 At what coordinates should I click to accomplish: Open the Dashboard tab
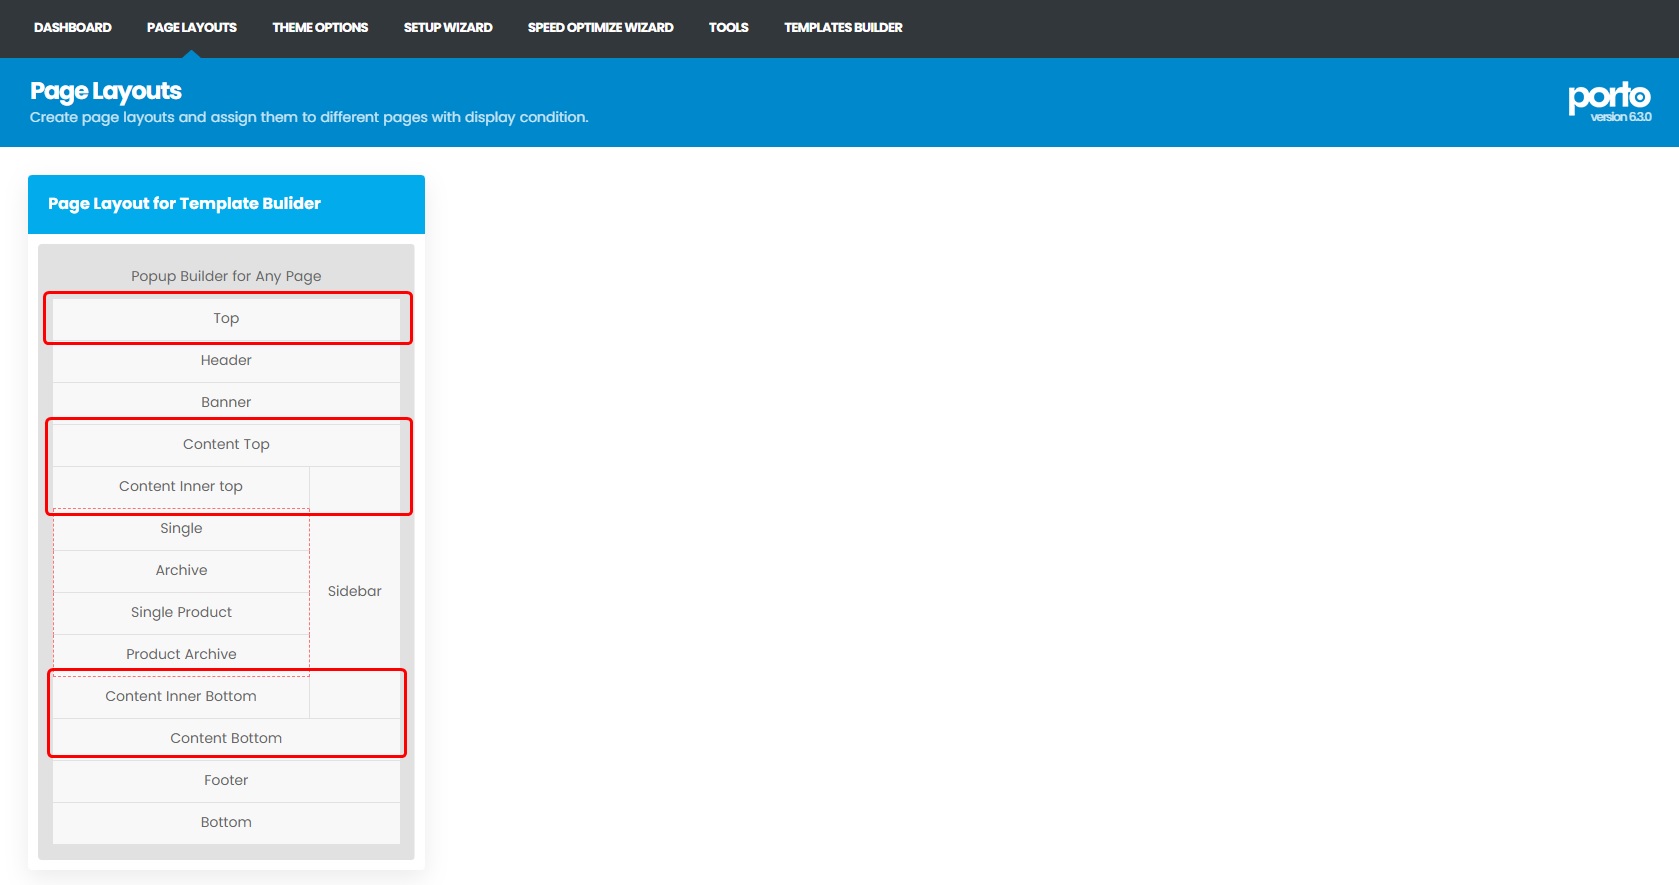click(x=72, y=28)
